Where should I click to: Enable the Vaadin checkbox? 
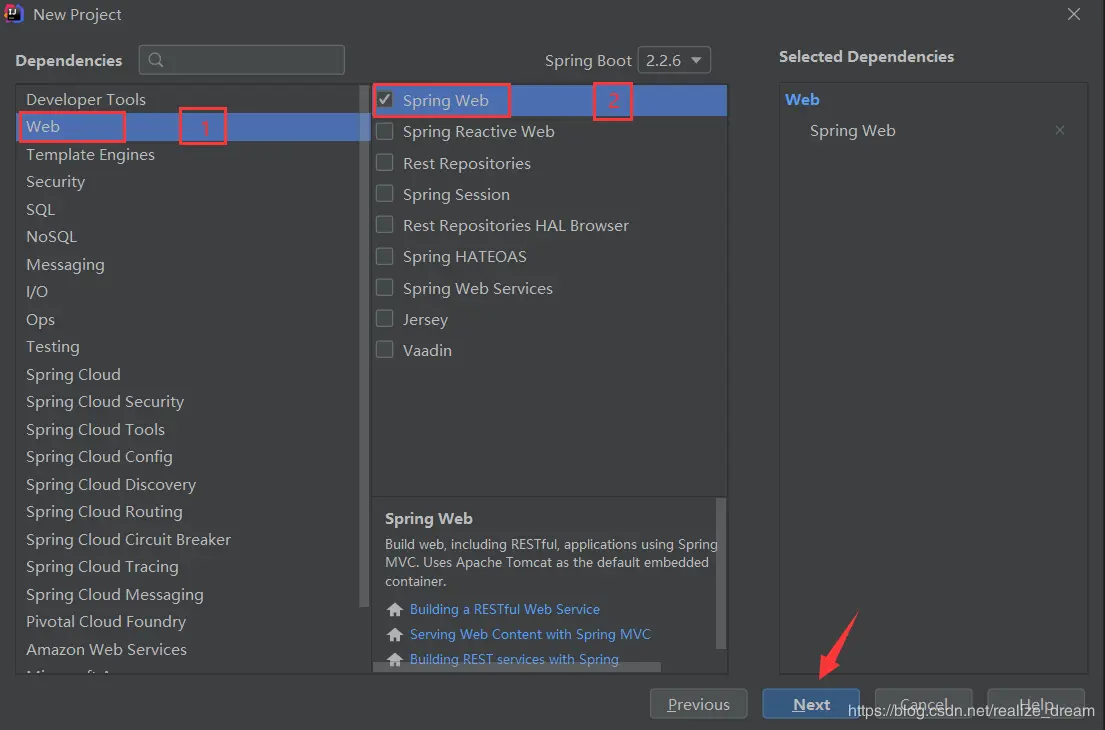tap(385, 349)
